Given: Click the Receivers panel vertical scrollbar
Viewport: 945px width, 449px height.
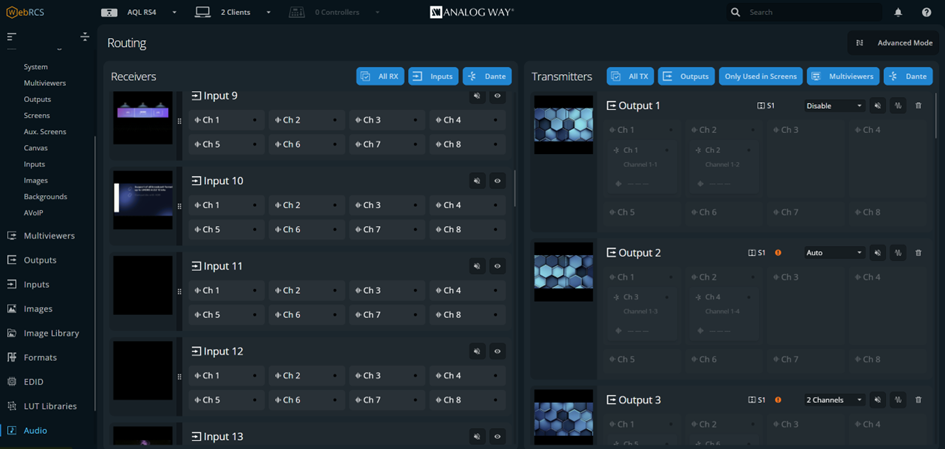Looking at the screenshot, I should click(515, 187).
